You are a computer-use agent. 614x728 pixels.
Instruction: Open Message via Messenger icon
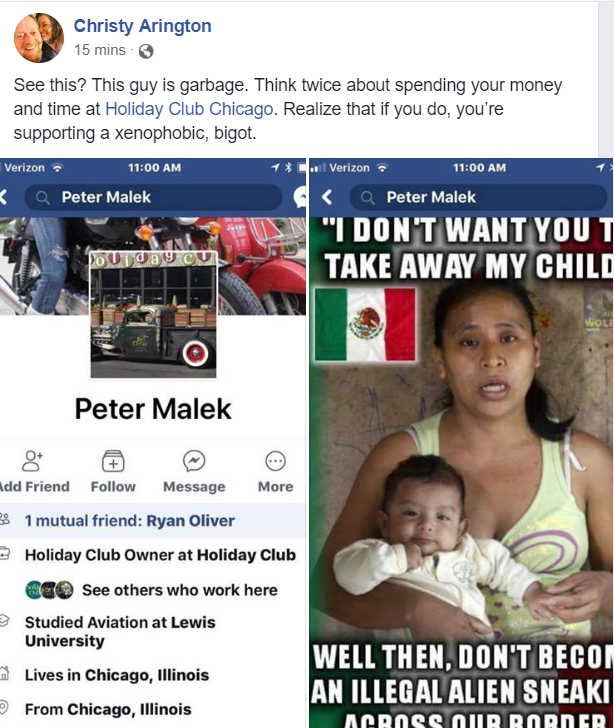pos(194,461)
